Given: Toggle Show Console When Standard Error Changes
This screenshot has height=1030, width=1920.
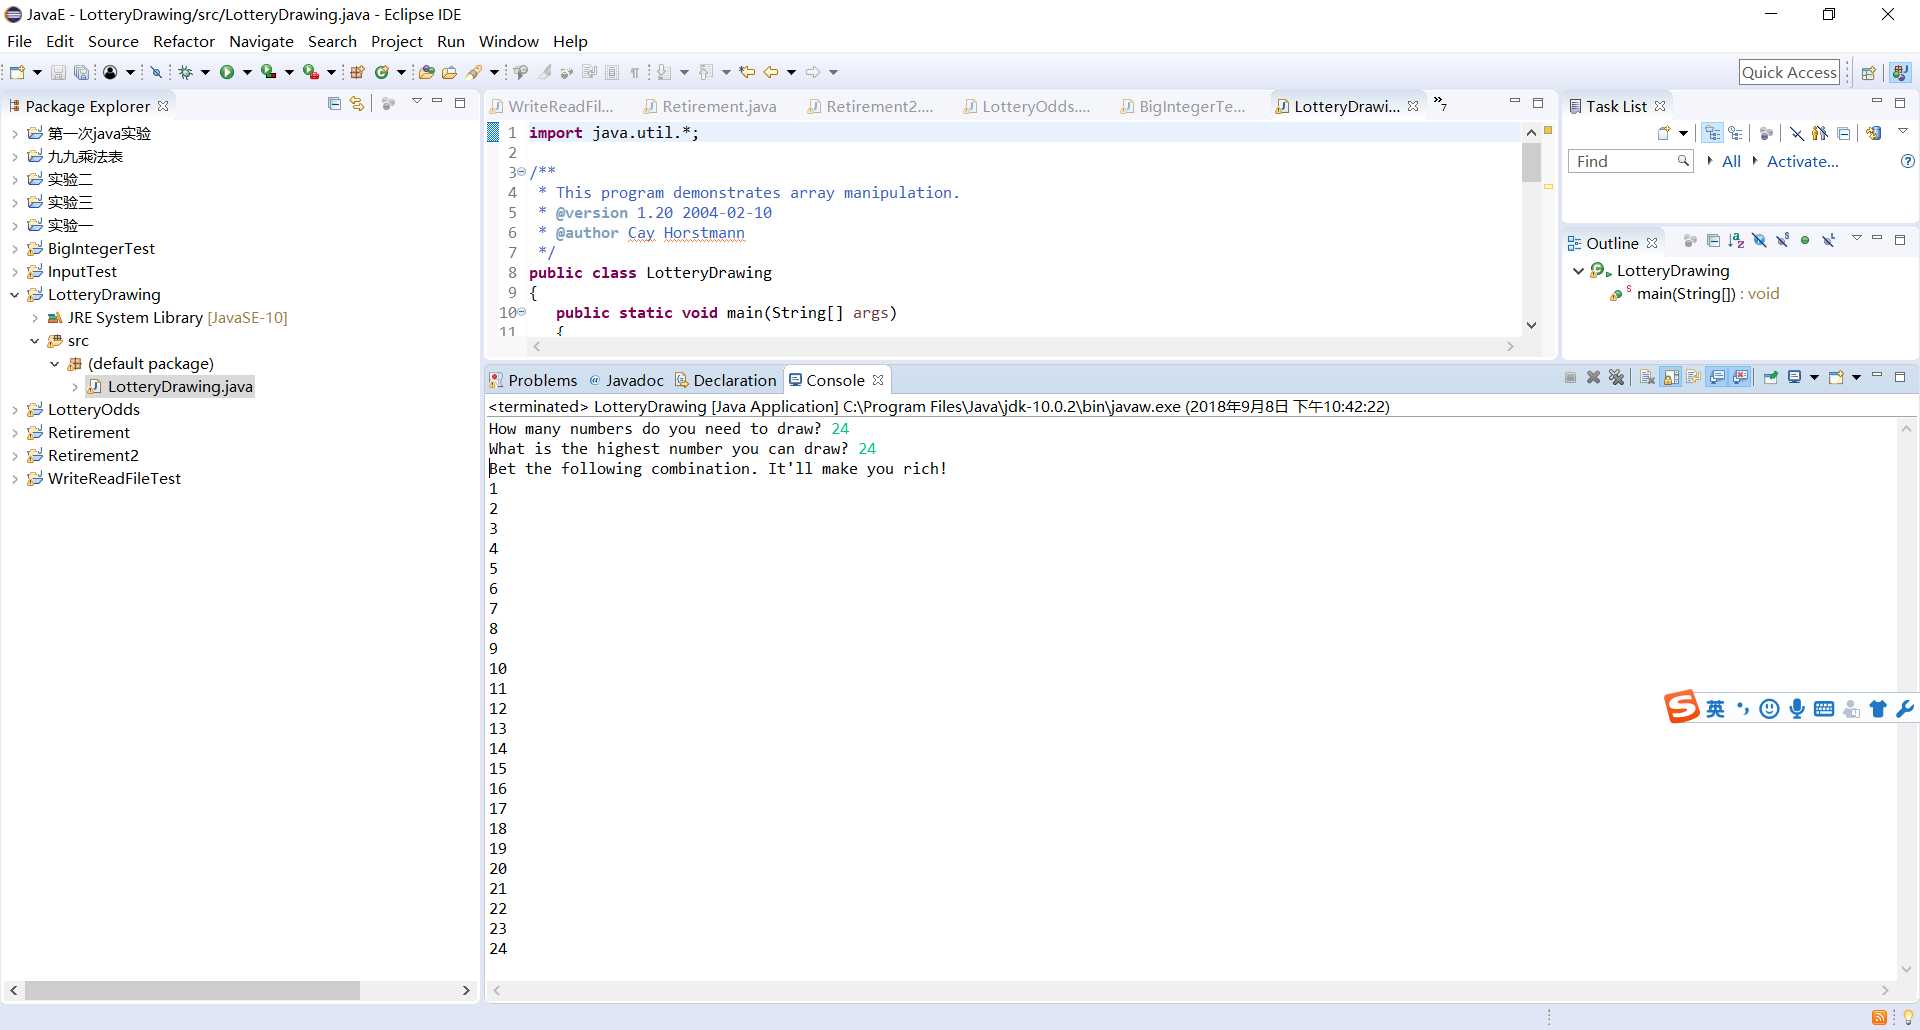Looking at the screenshot, I should click(1741, 378).
